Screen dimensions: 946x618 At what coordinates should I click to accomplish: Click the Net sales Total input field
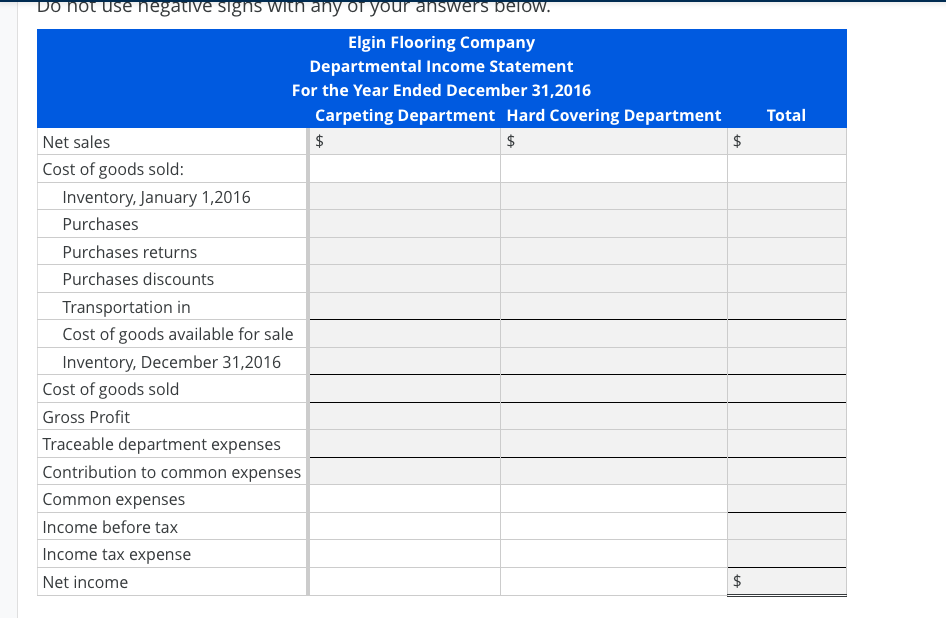pyautogui.click(x=786, y=141)
